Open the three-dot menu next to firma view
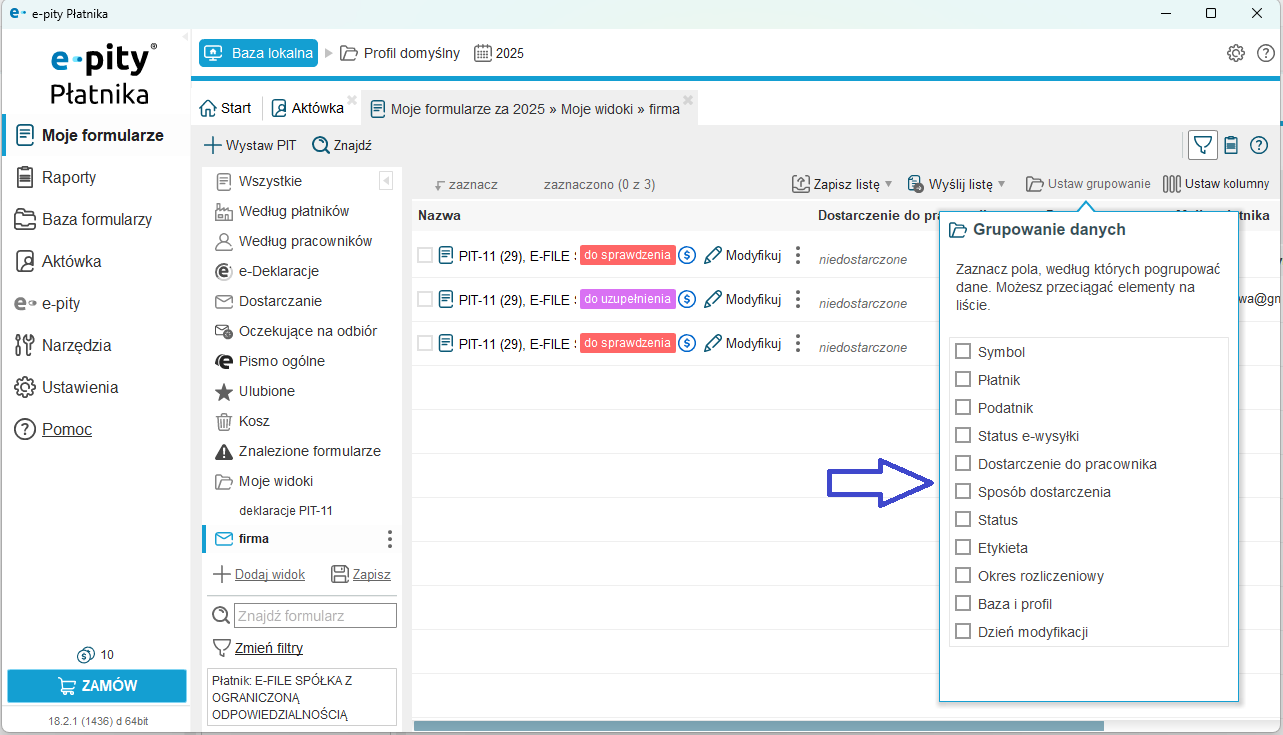The image size is (1283, 735). [x=390, y=539]
